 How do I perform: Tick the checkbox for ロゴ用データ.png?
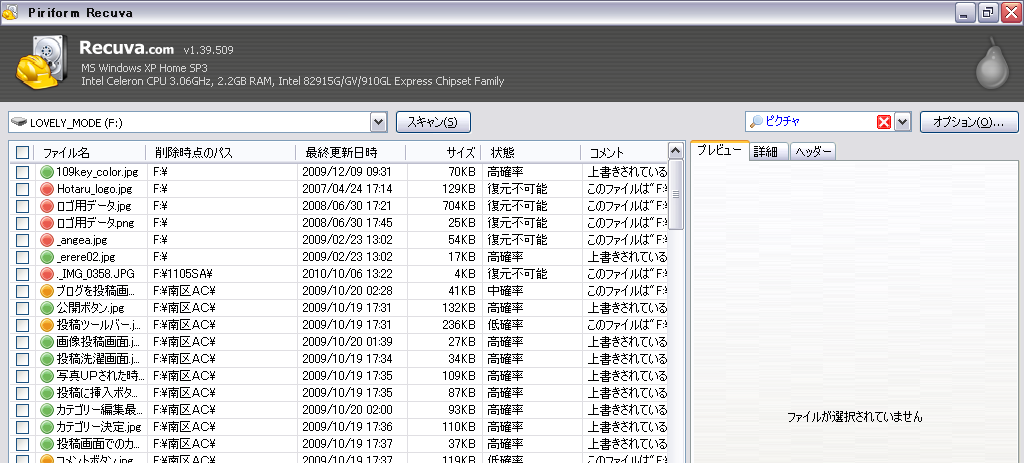tap(23, 223)
